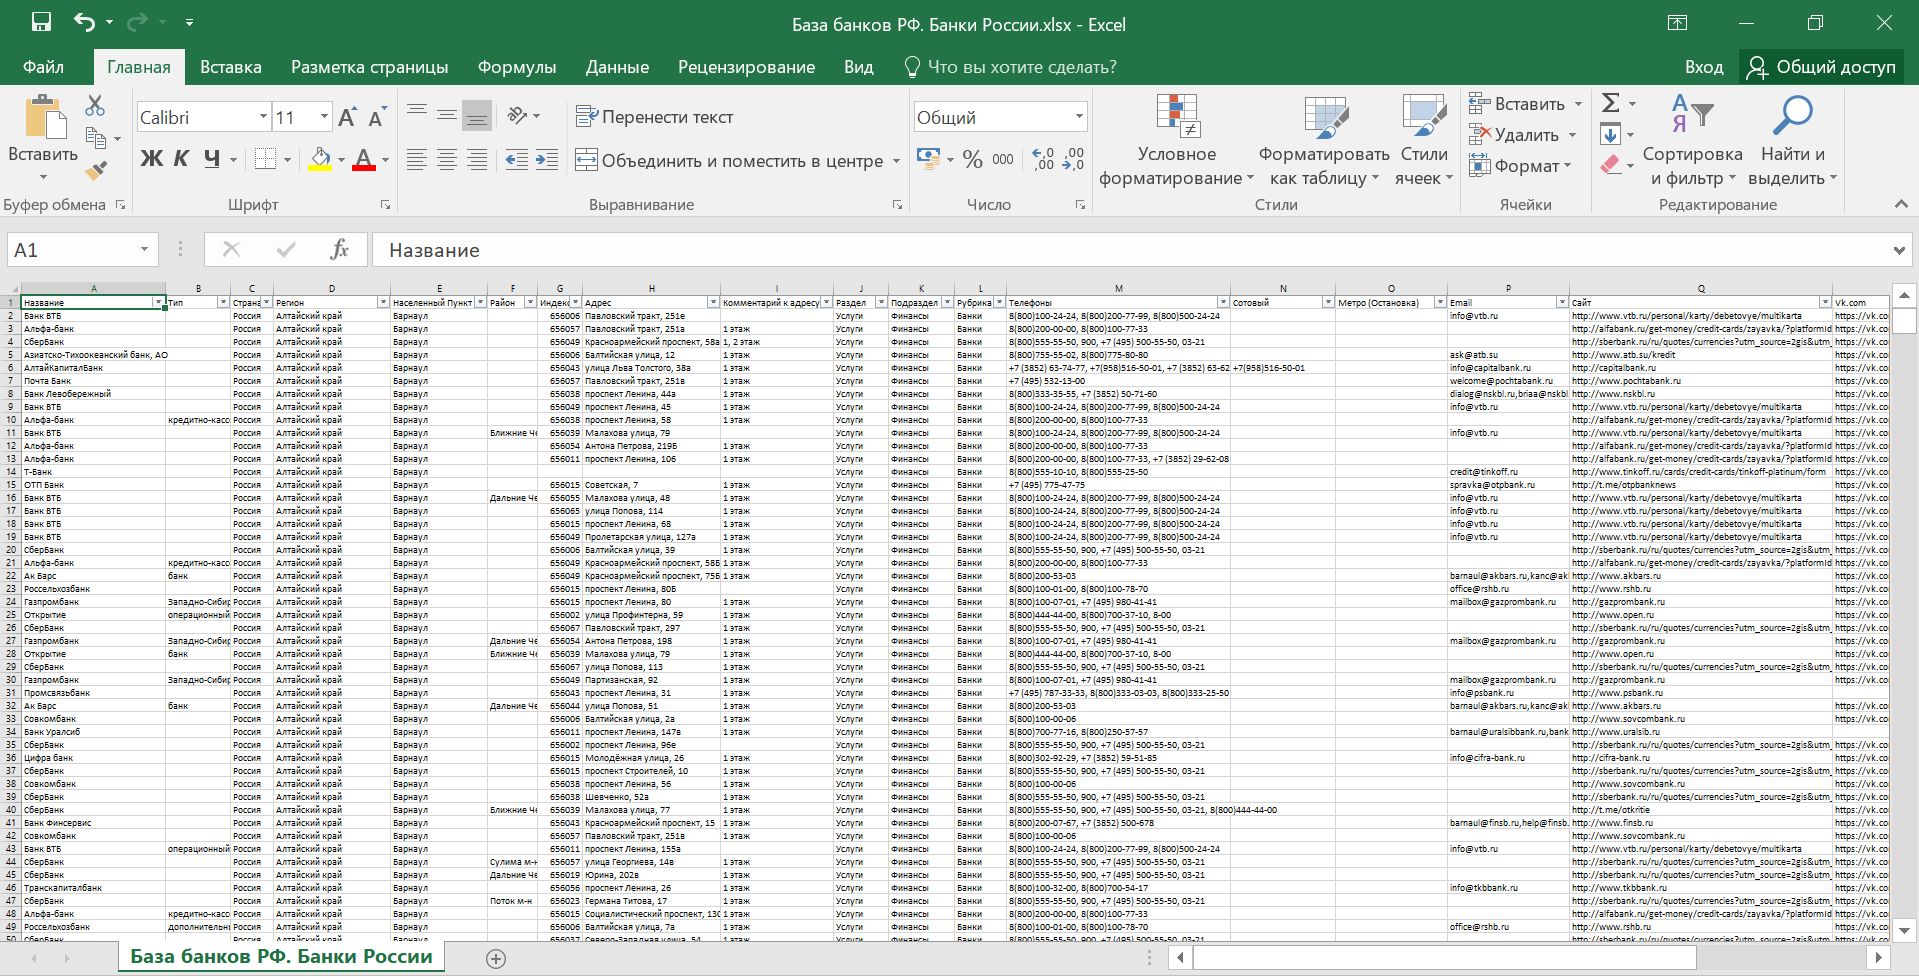Click the Increase Indent icon
This screenshot has width=1919, height=976.
point(547,160)
